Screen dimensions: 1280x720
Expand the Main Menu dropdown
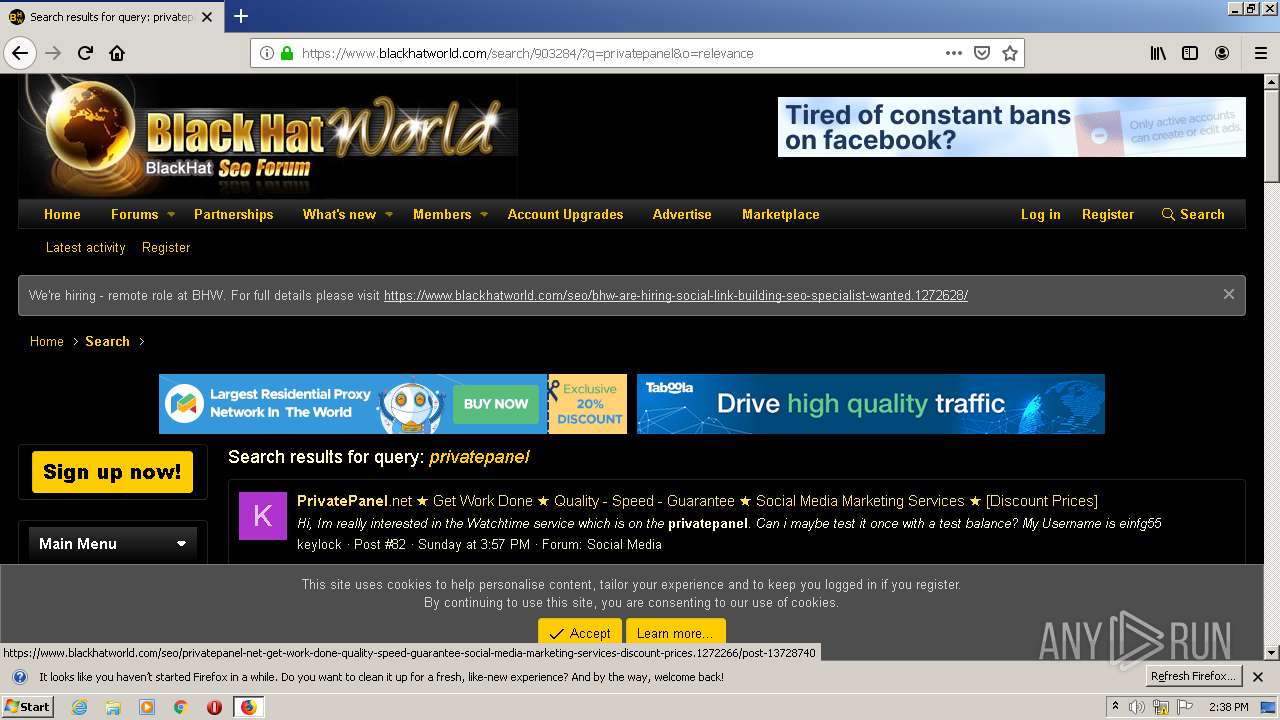tap(181, 544)
